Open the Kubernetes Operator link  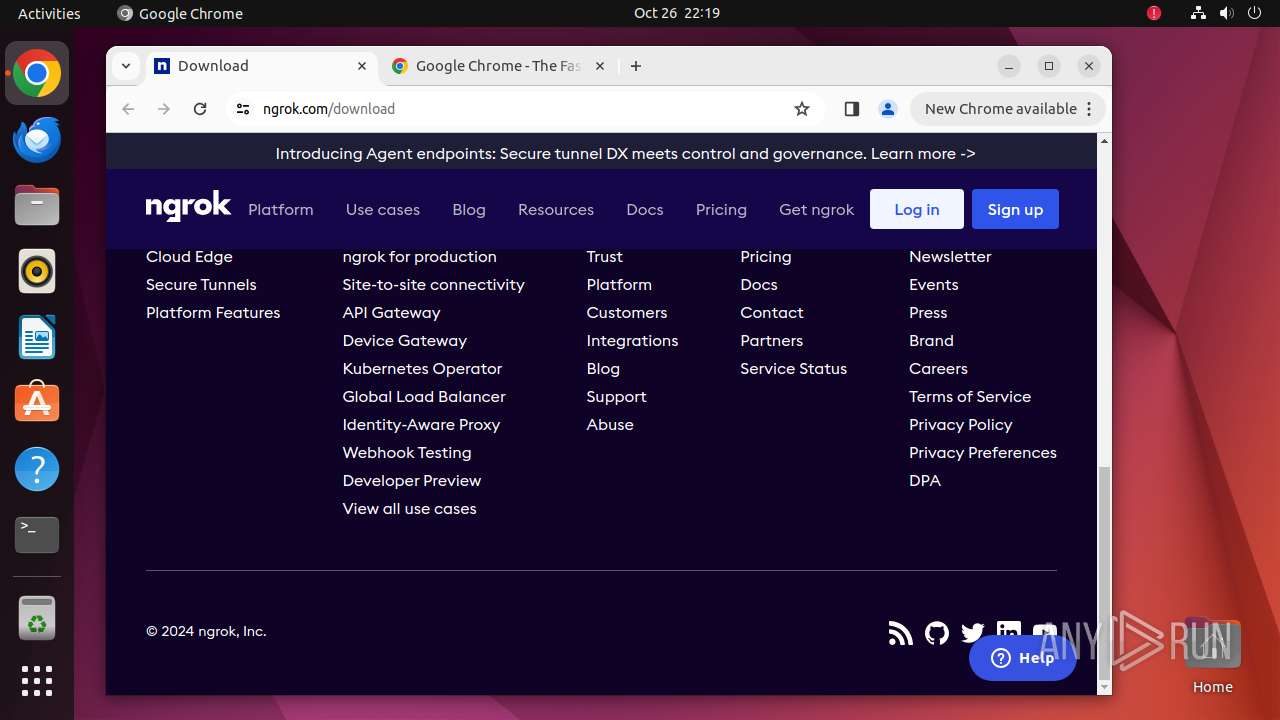(x=422, y=368)
